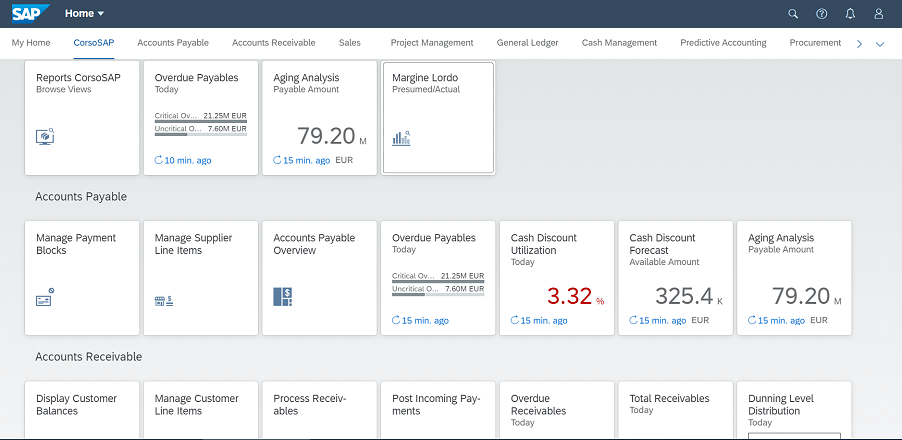Refresh Cash Discount Forecast tile icon
The height and width of the screenshot is (440, 902).
(x=633, y=320)
